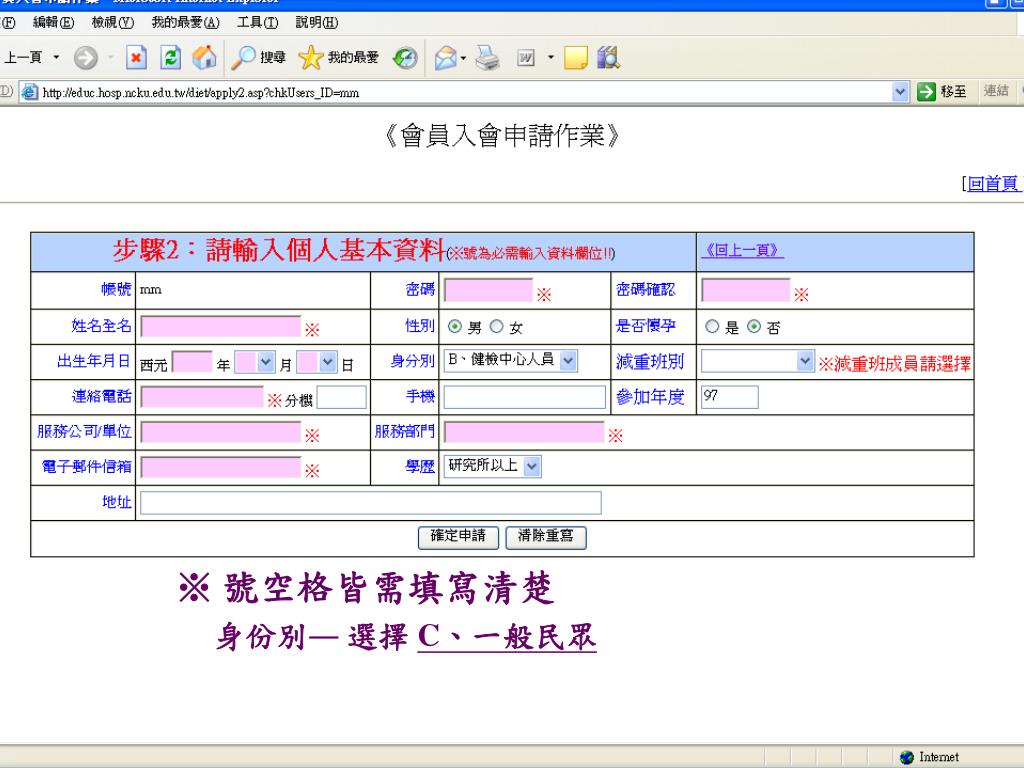The width and height of the screenshot is (1024, 768).
Task: Click the 確定申請 submit button
Action: [x=458, y=537]
